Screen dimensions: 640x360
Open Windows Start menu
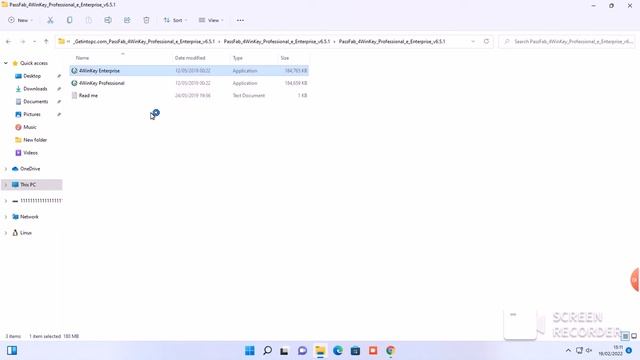click(249, 351)
